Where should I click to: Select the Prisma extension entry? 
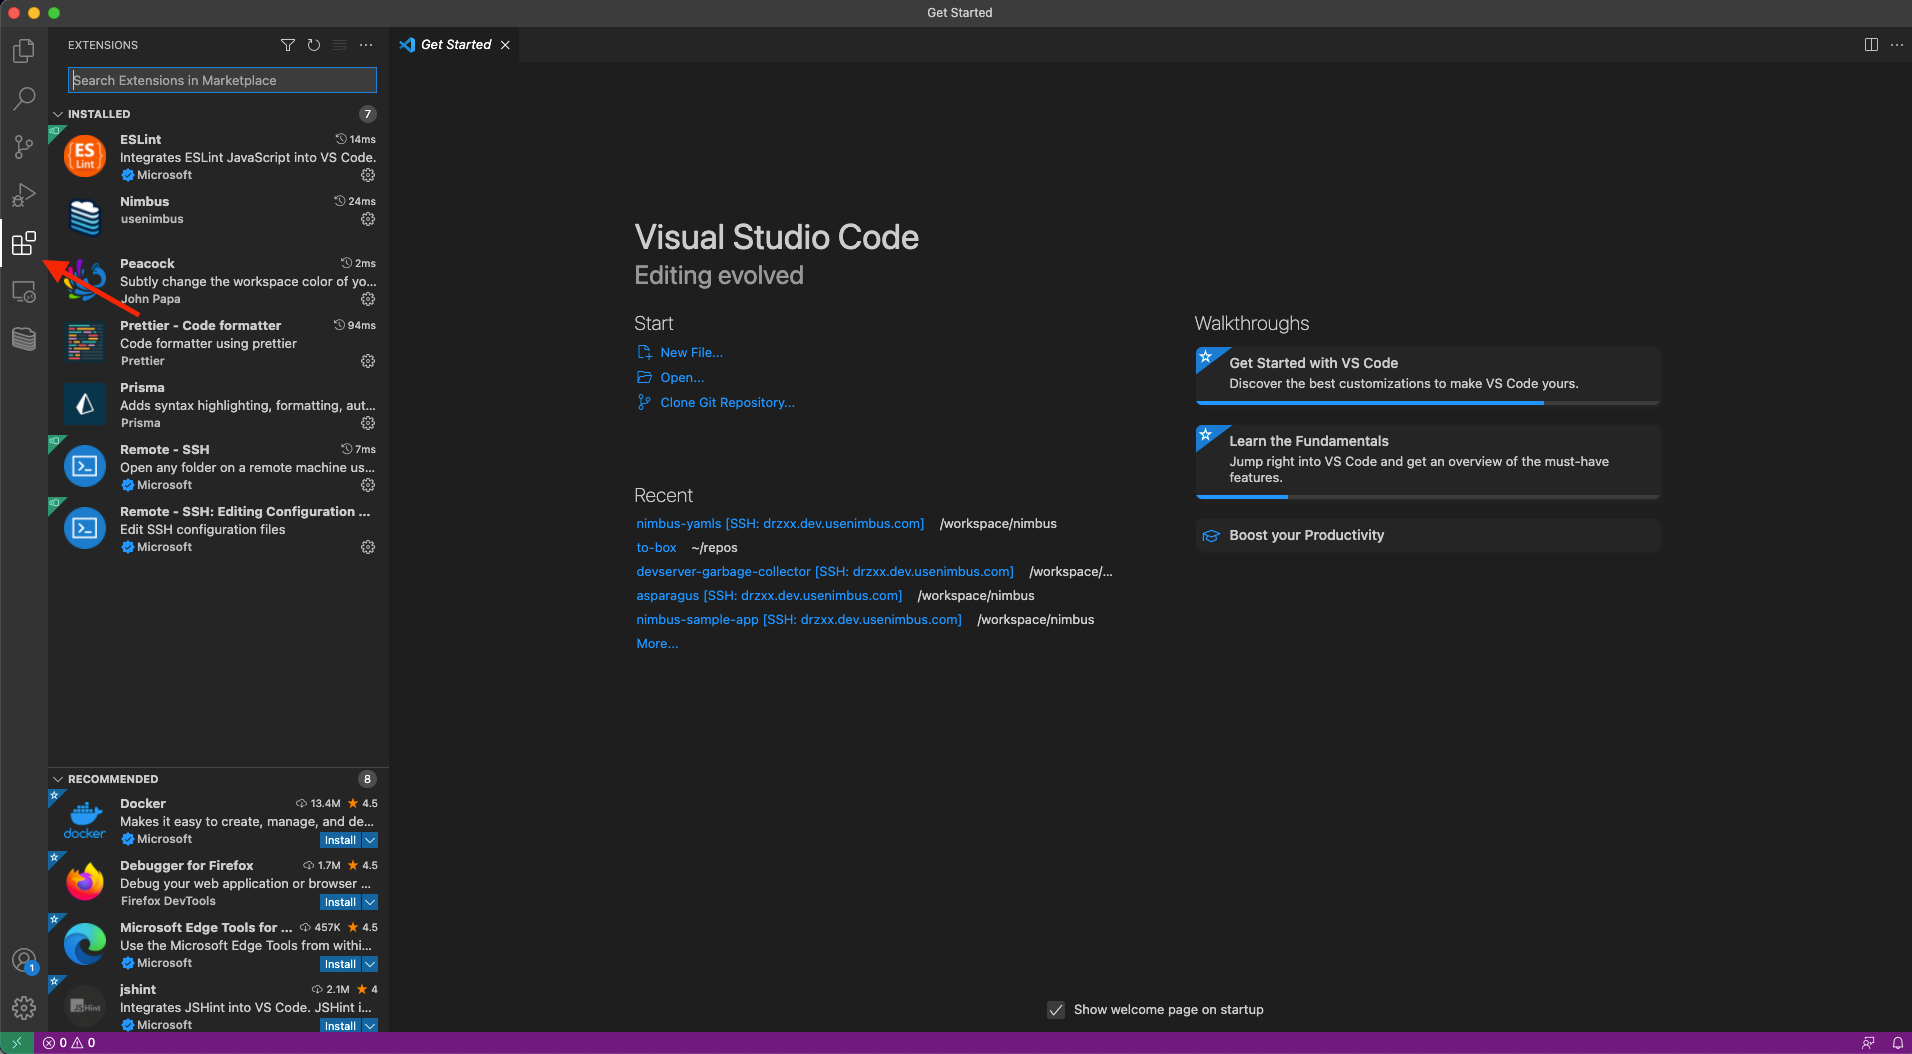[x=218, y=405]
